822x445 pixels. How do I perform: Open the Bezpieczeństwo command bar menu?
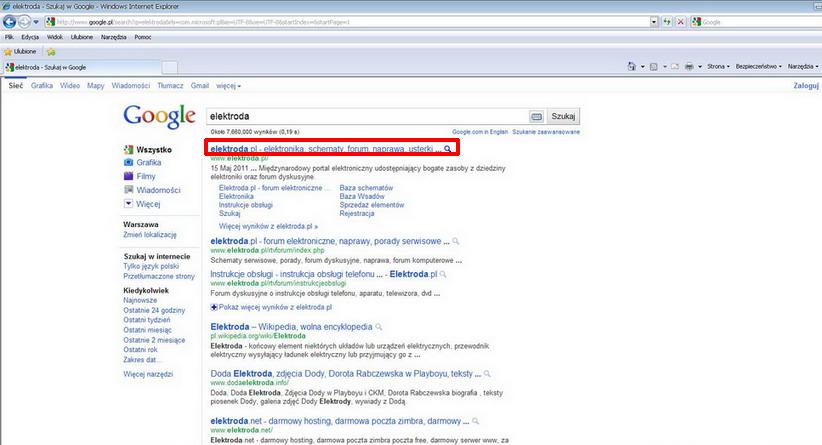pyautogui.click(x=758, y=67)
